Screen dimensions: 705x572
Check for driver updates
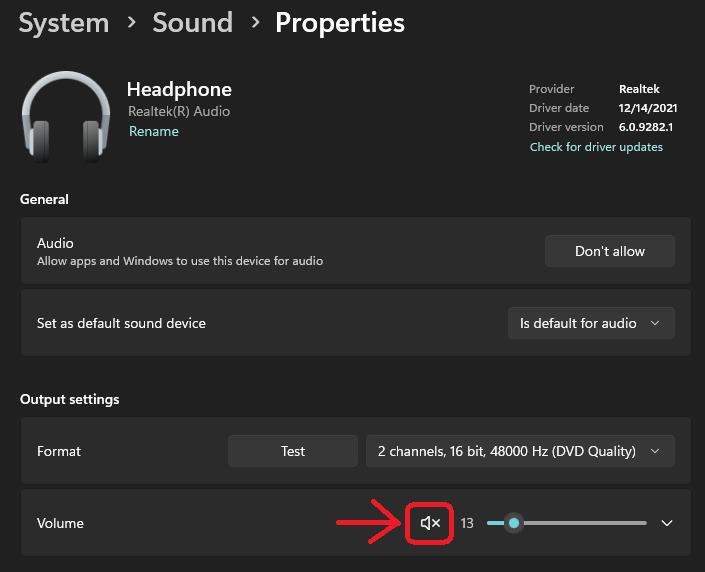point(596,147)
